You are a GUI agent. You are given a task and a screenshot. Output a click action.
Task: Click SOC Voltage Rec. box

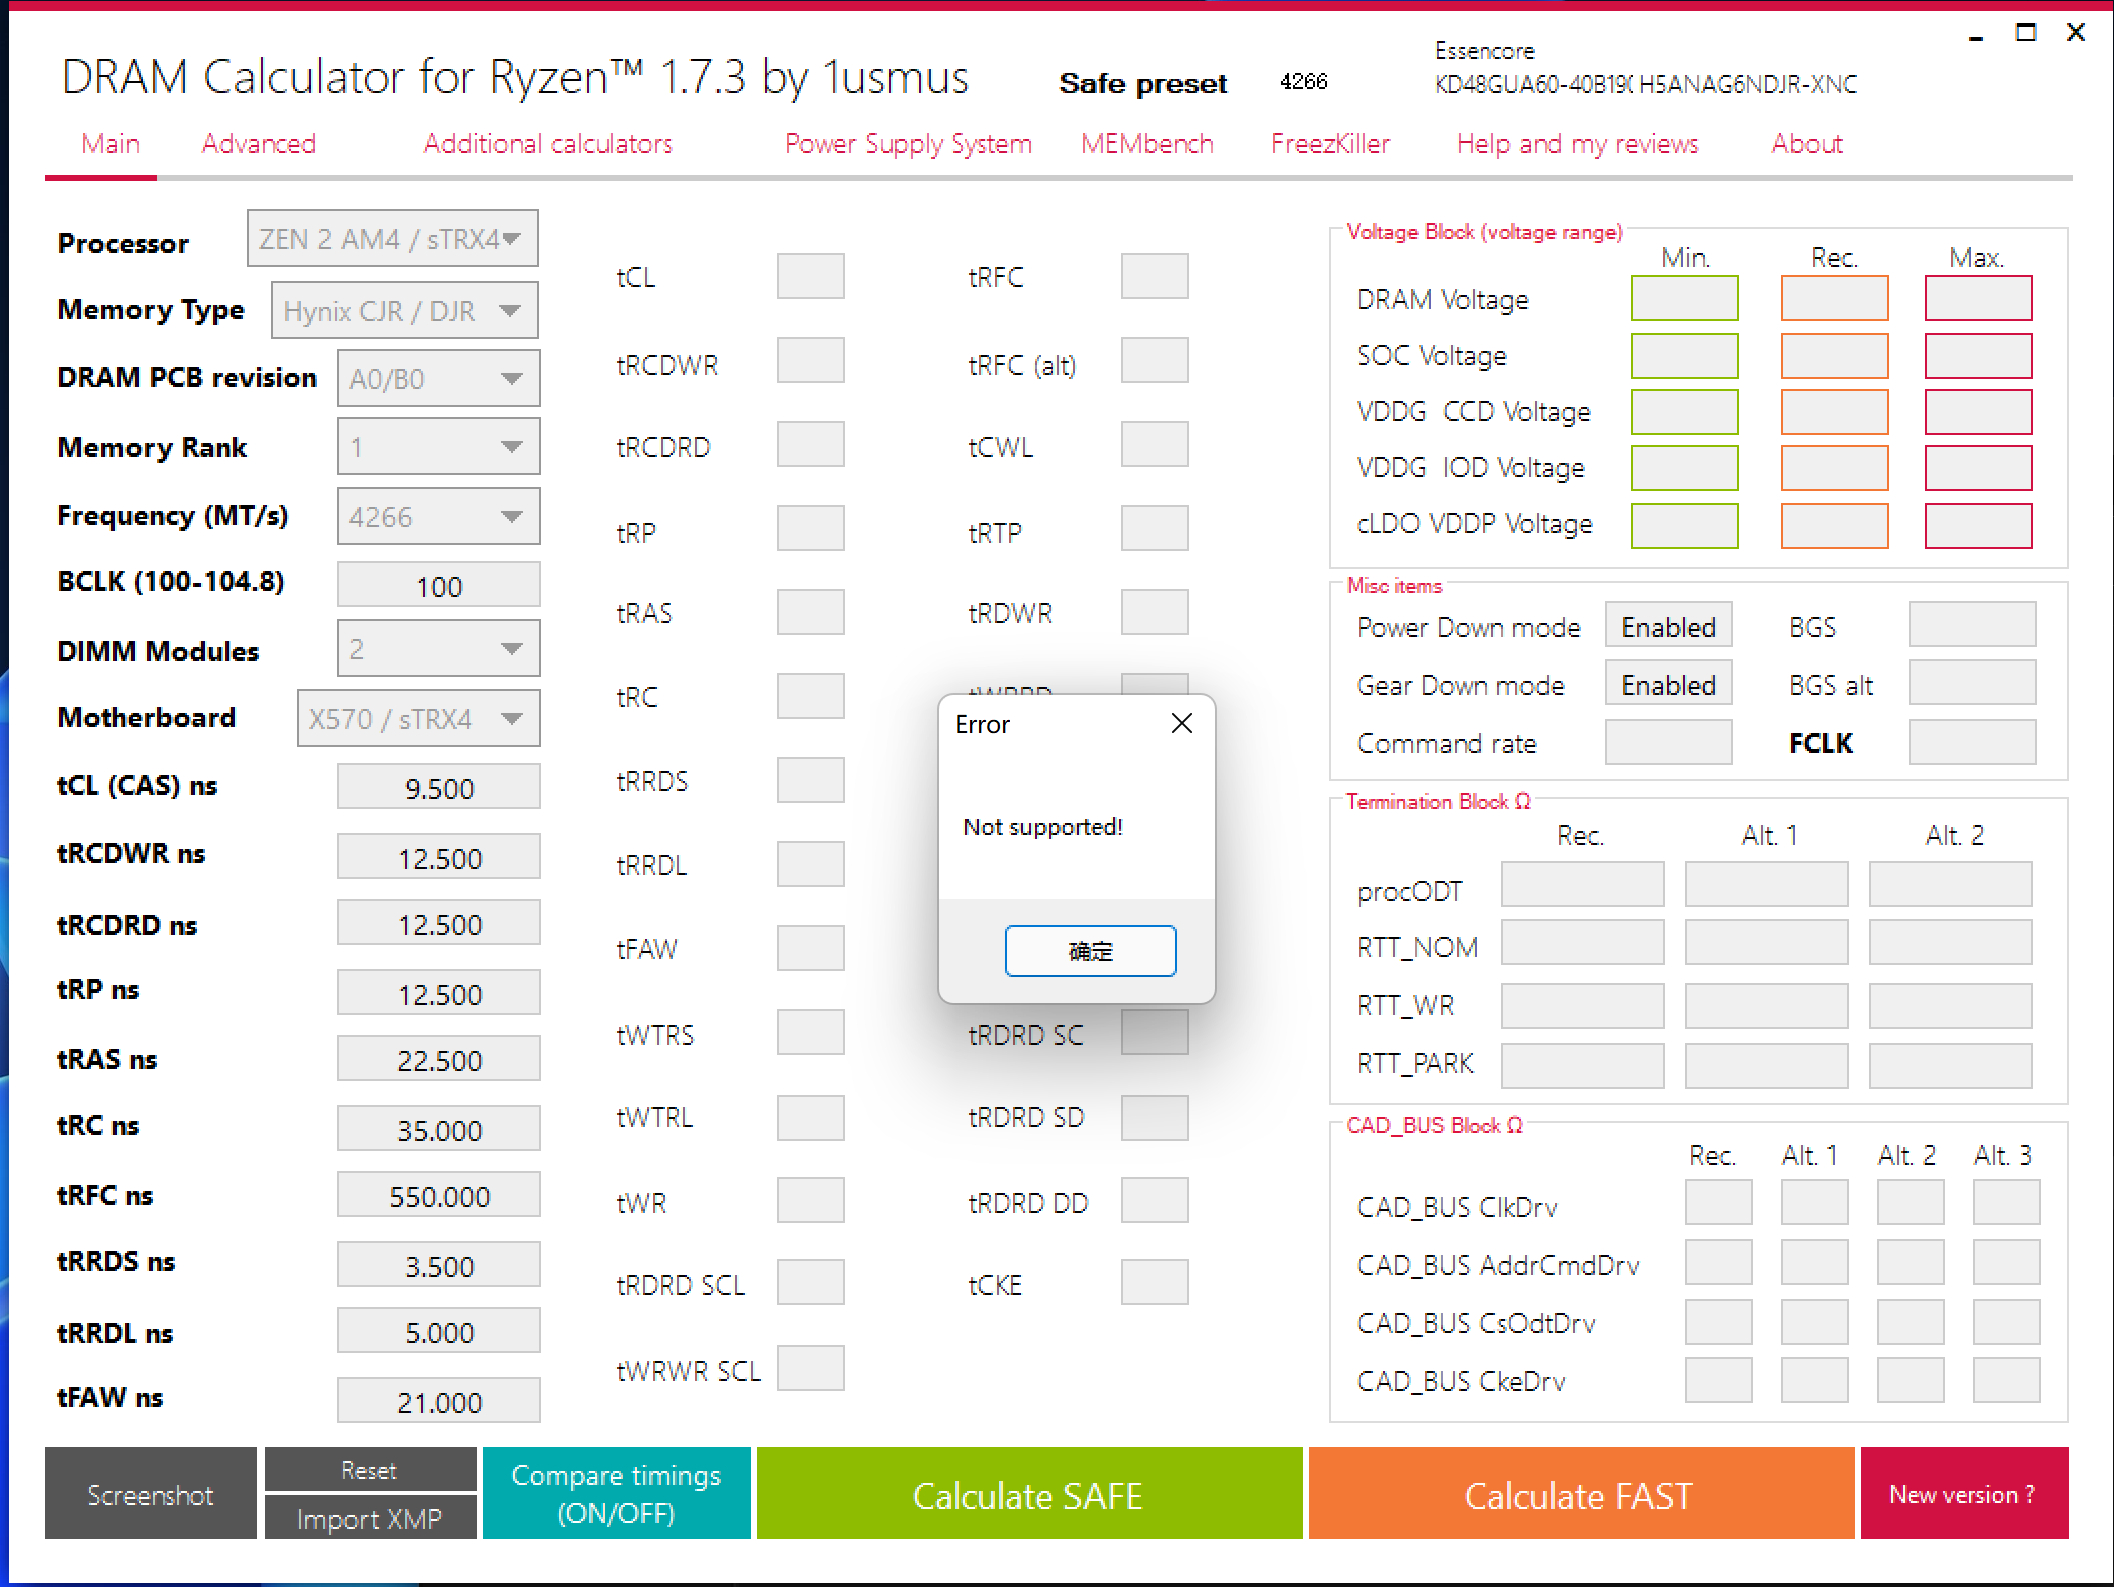pyautogui.click(x=1834, y=356)
